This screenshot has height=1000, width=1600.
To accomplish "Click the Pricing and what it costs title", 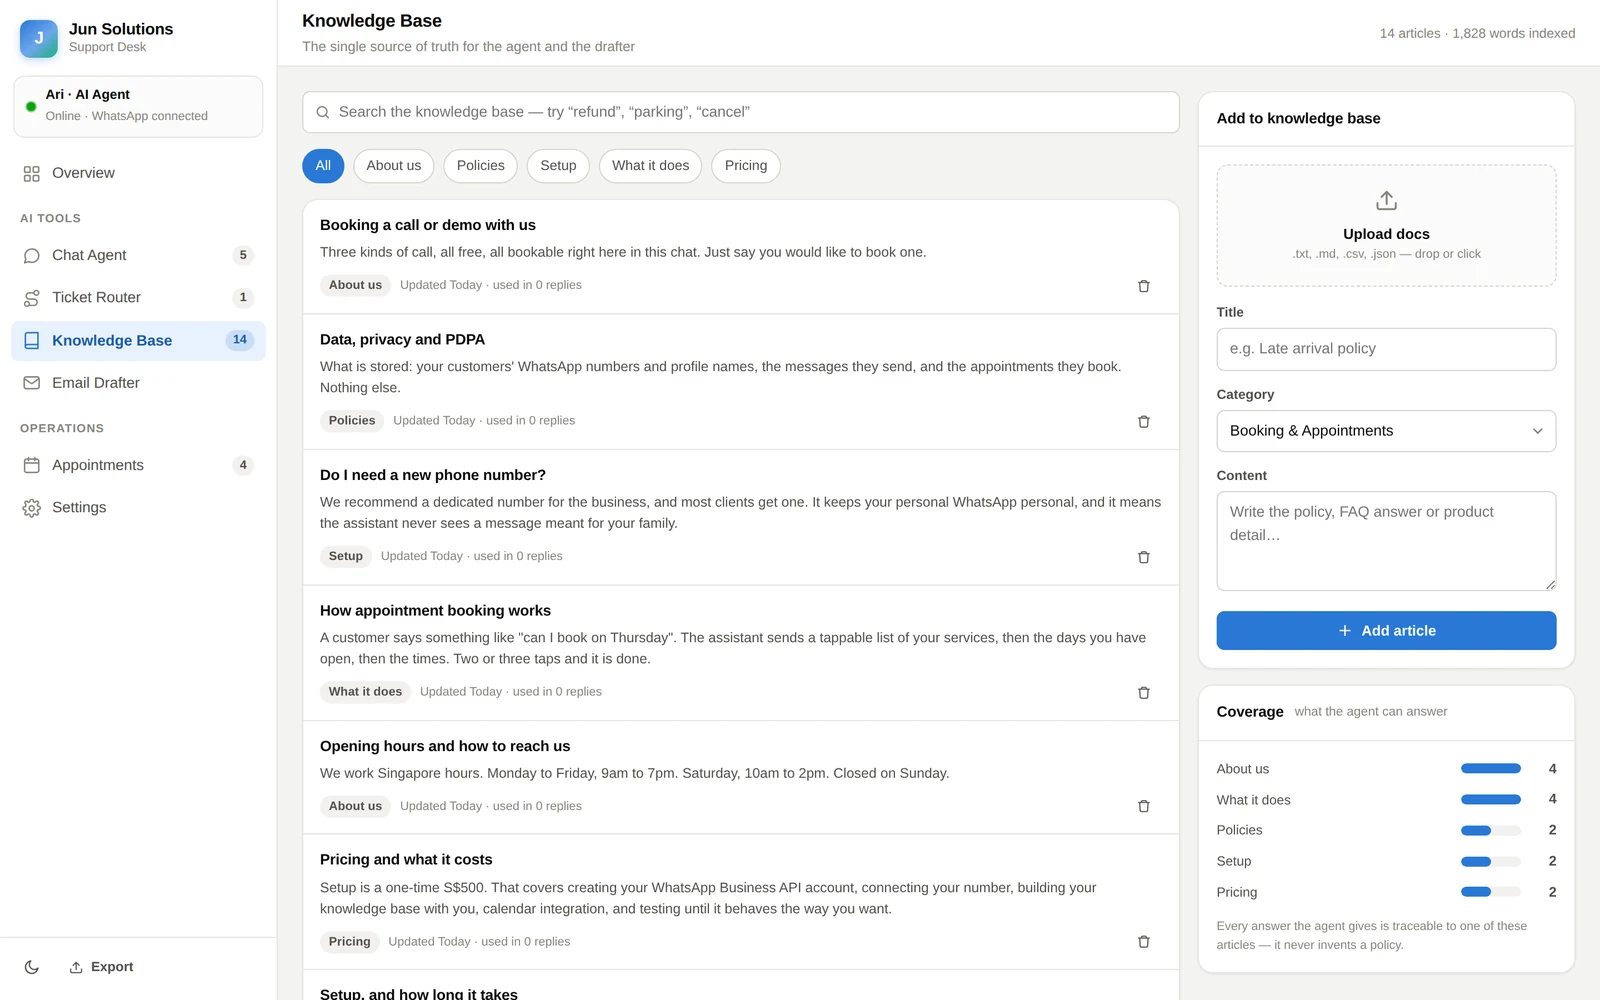I will coord(406,860).
